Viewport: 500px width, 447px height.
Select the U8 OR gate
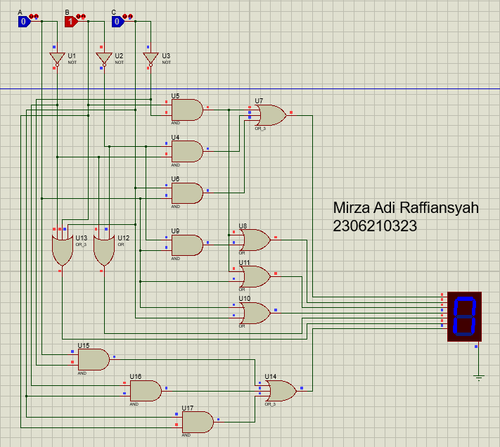(x=255, y=240)
